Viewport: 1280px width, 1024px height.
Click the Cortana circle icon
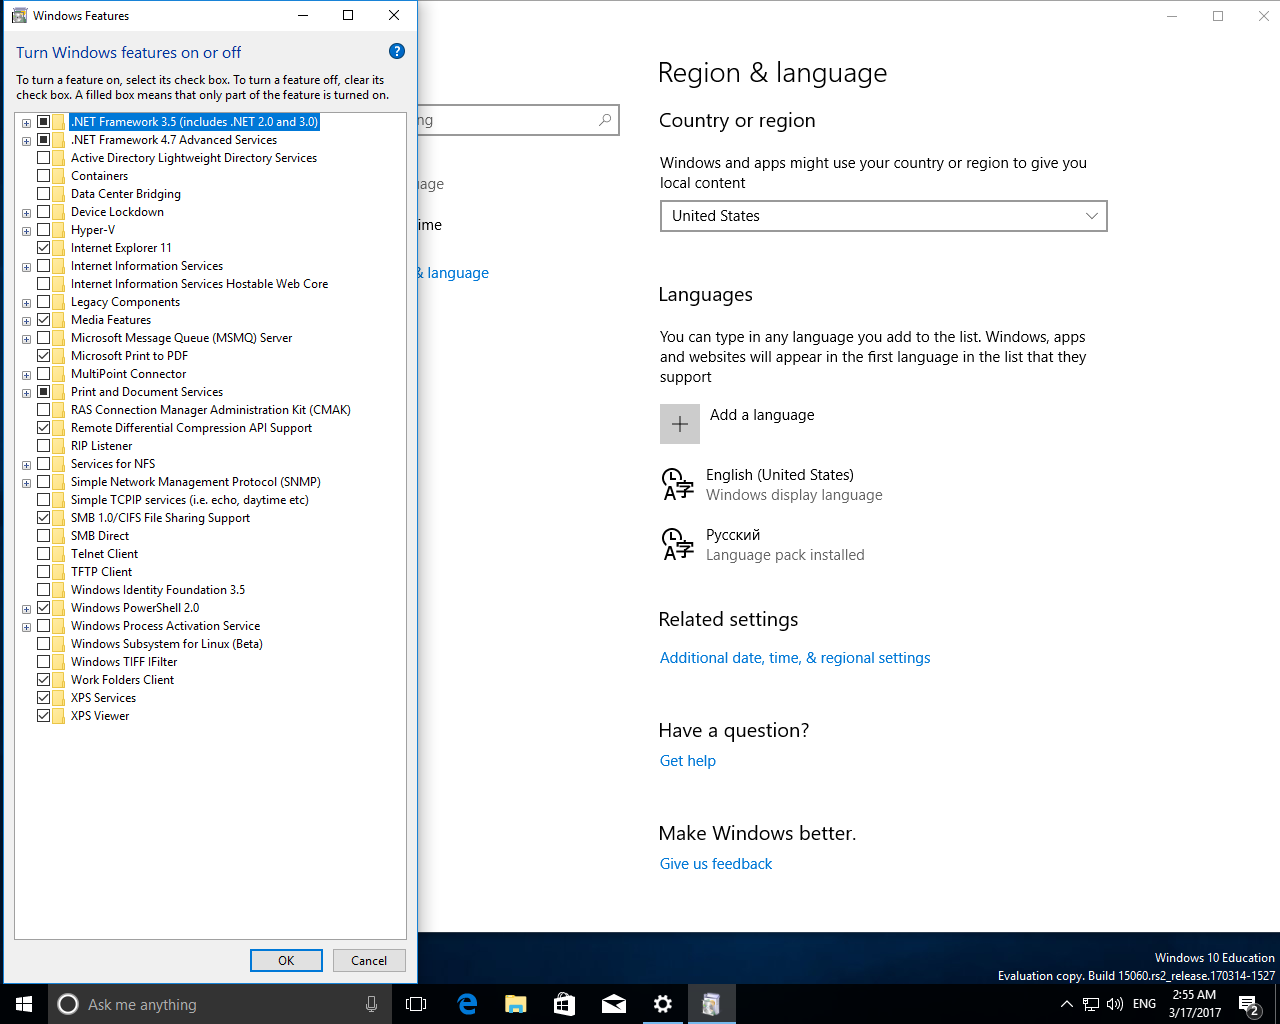click(68, 1004)
